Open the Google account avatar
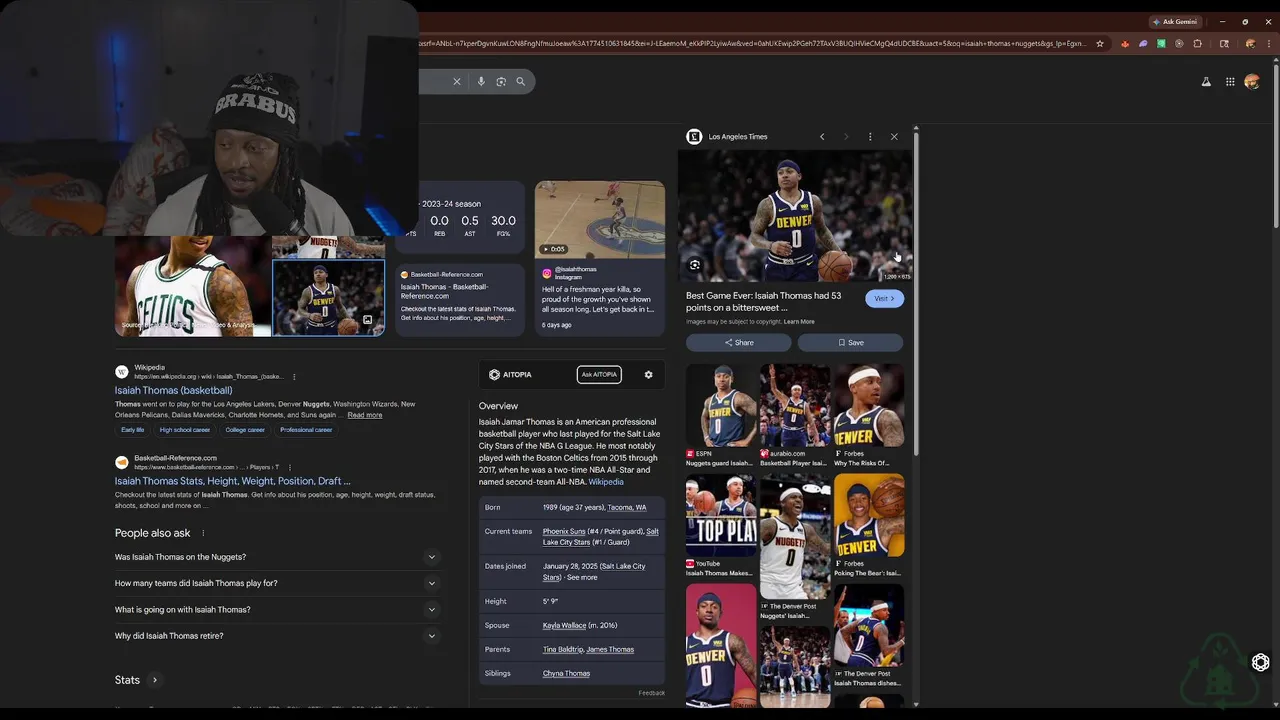 tap(1252, 82)
